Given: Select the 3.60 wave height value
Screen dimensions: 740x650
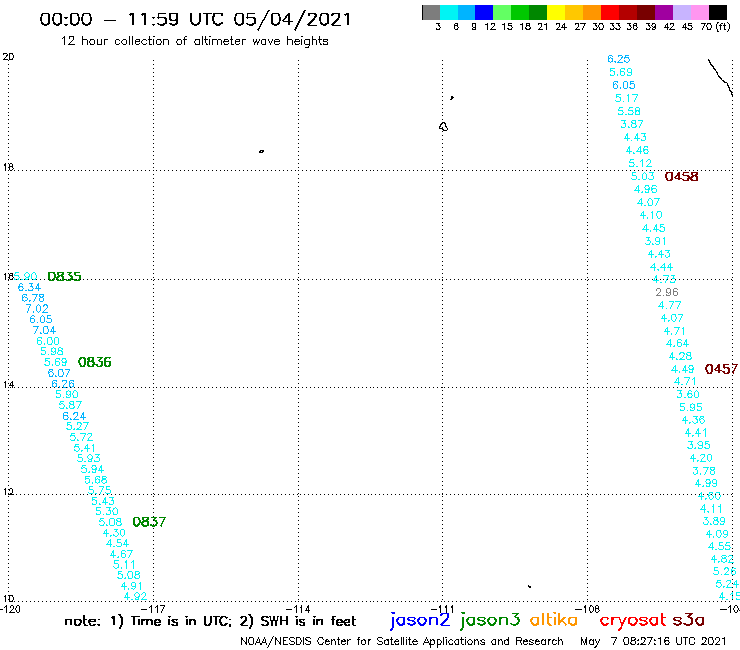Looking at the screenshot, I should (688, 394).
